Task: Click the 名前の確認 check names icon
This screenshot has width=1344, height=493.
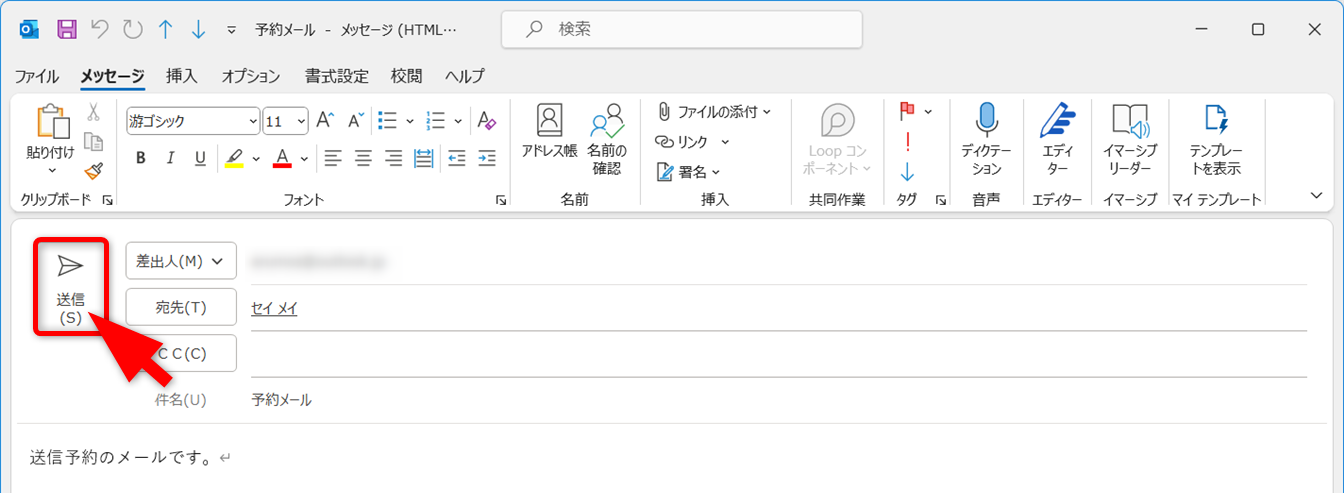Action: [606, 132]
